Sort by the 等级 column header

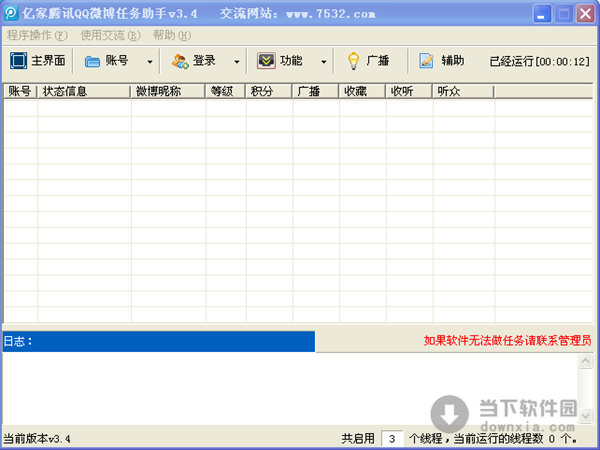click(226, 91)
